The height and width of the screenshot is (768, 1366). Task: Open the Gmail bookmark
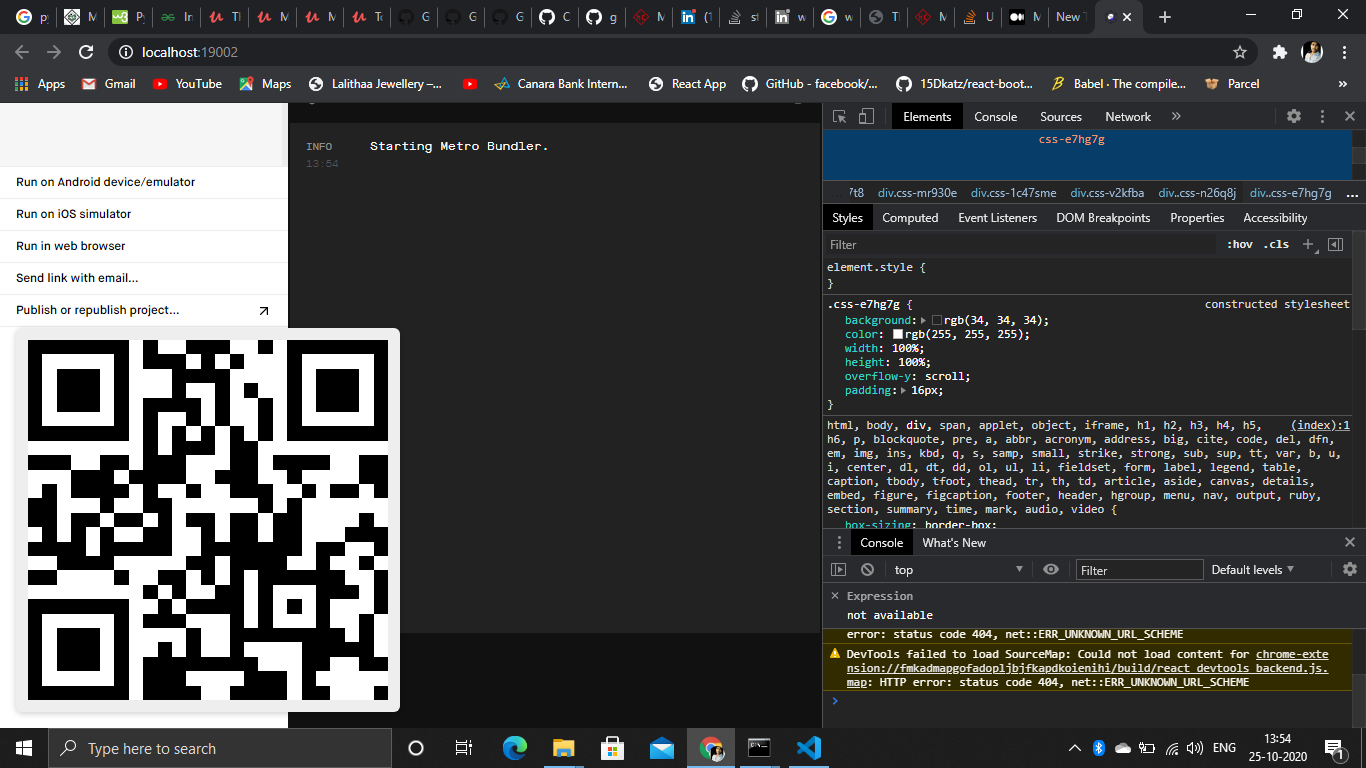(108, 84)
